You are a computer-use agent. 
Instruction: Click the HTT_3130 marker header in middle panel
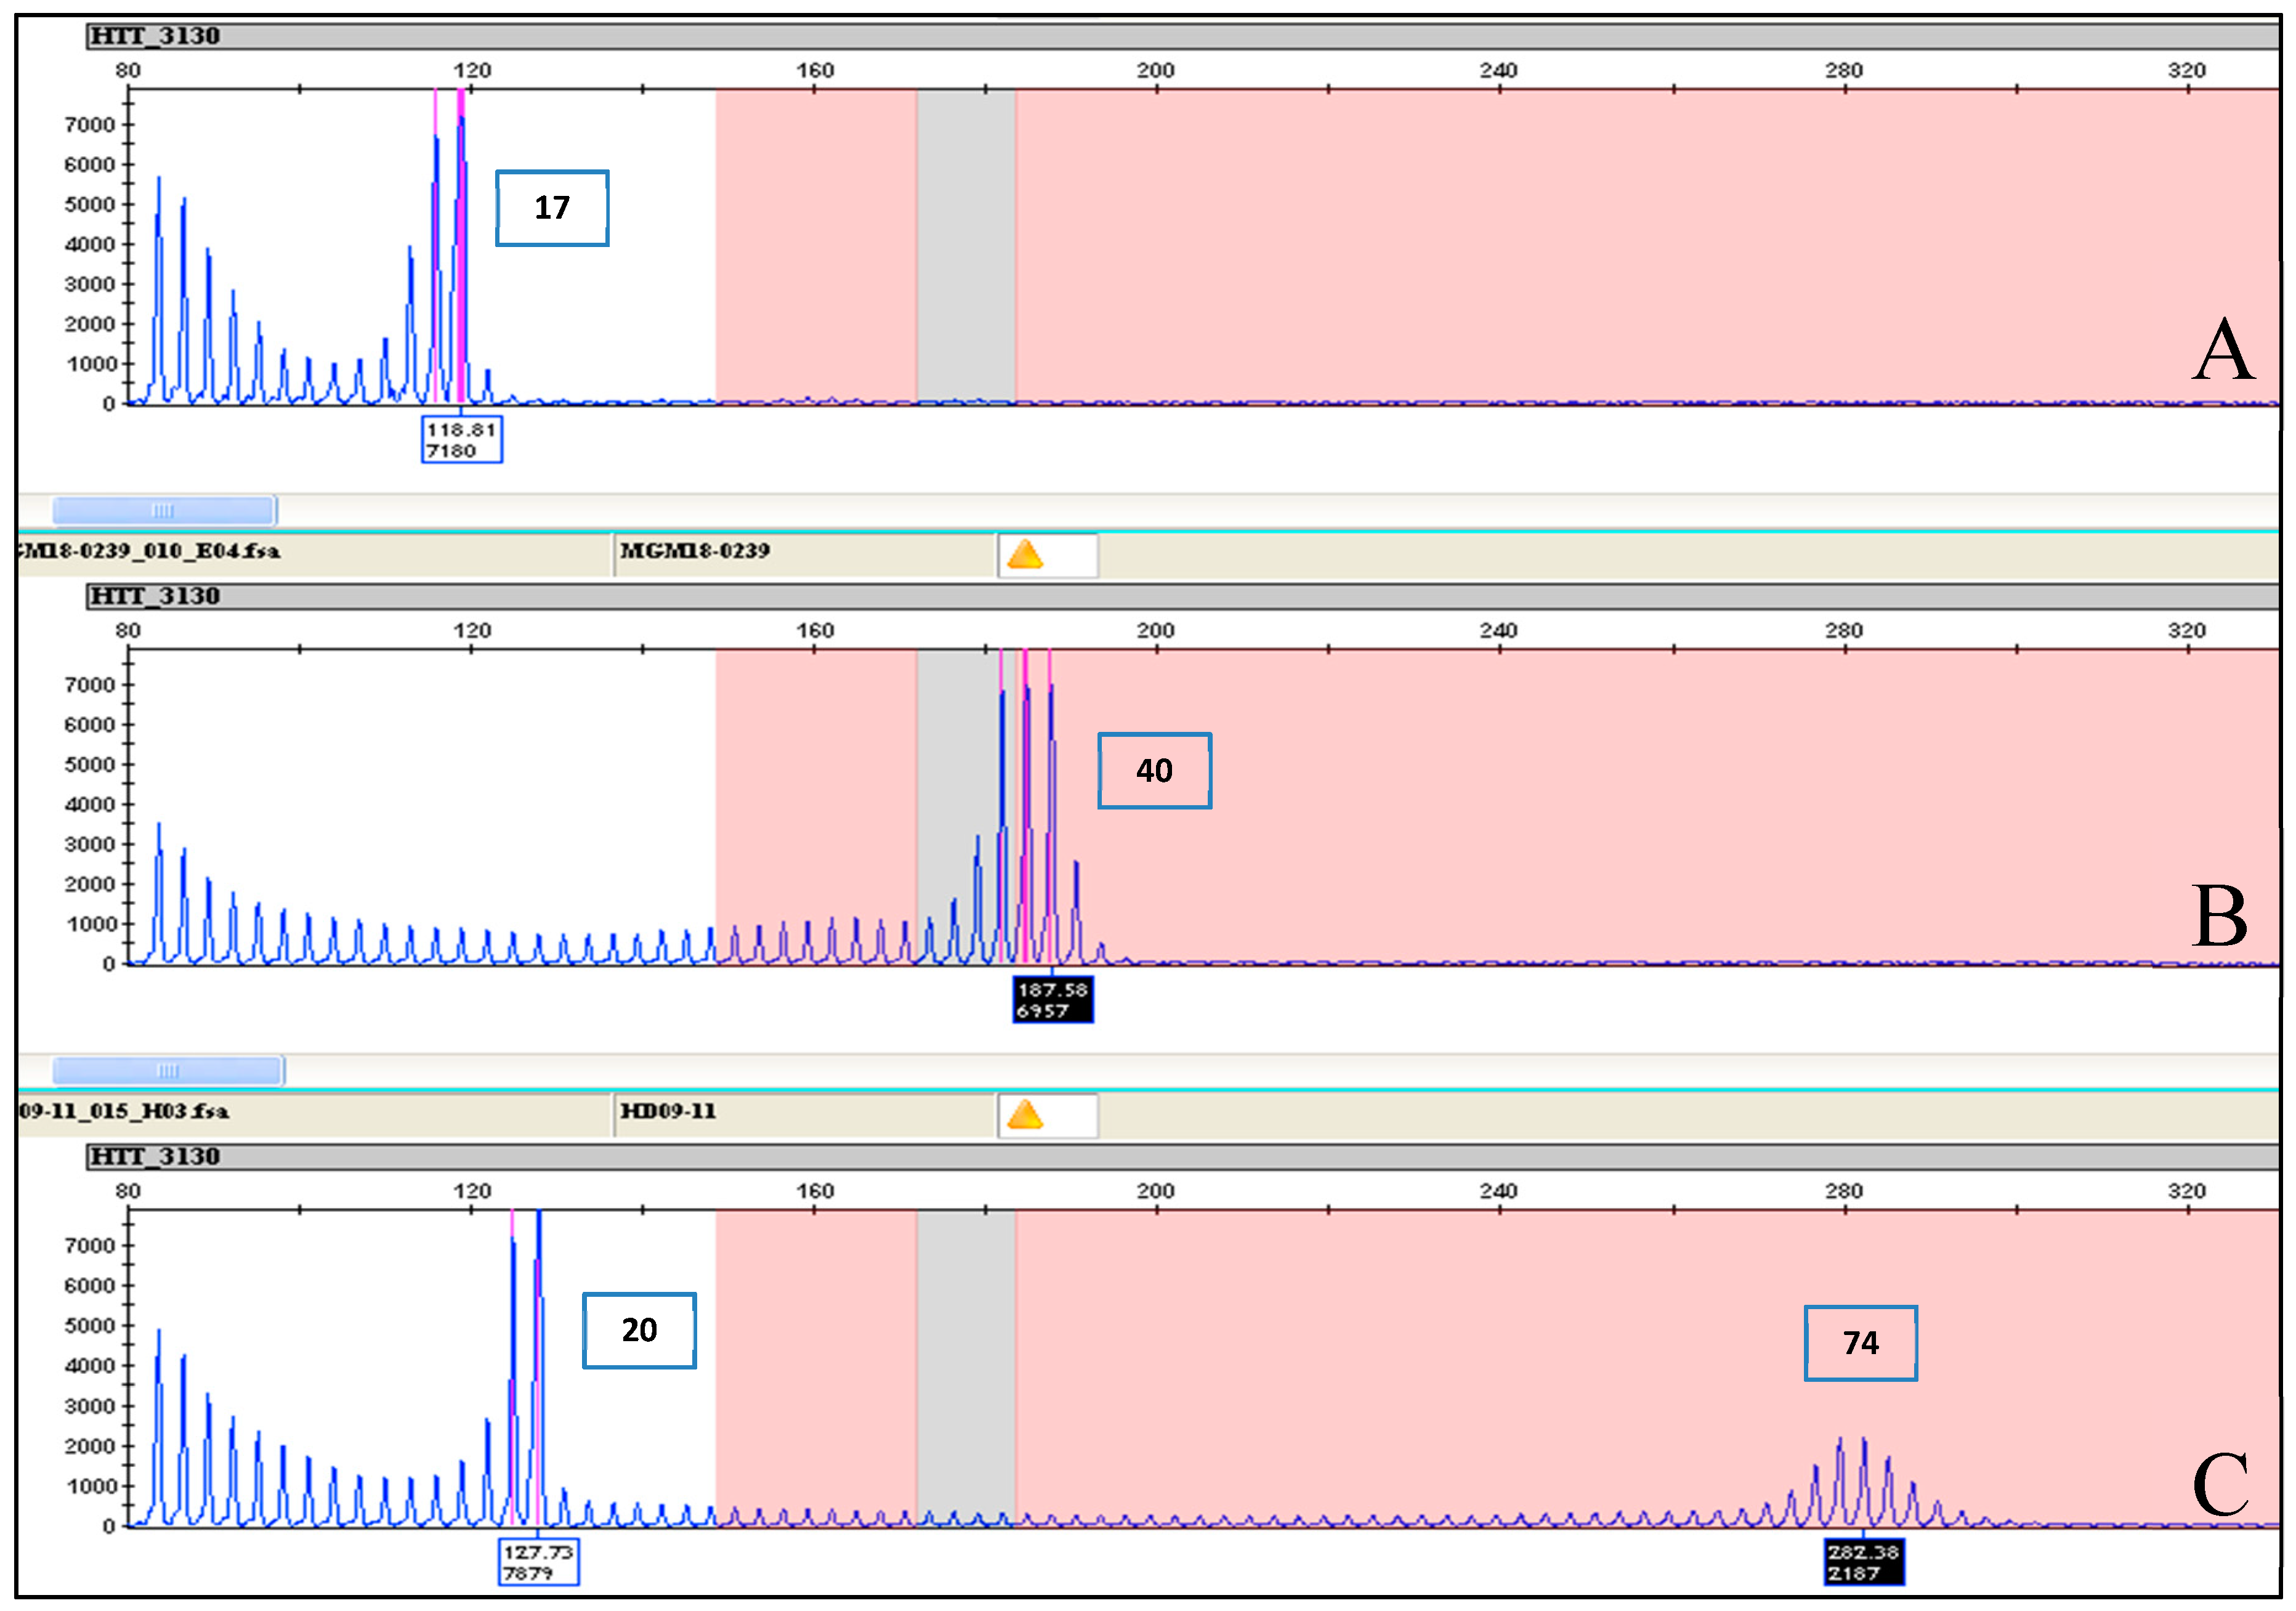(x=155, y=596)
